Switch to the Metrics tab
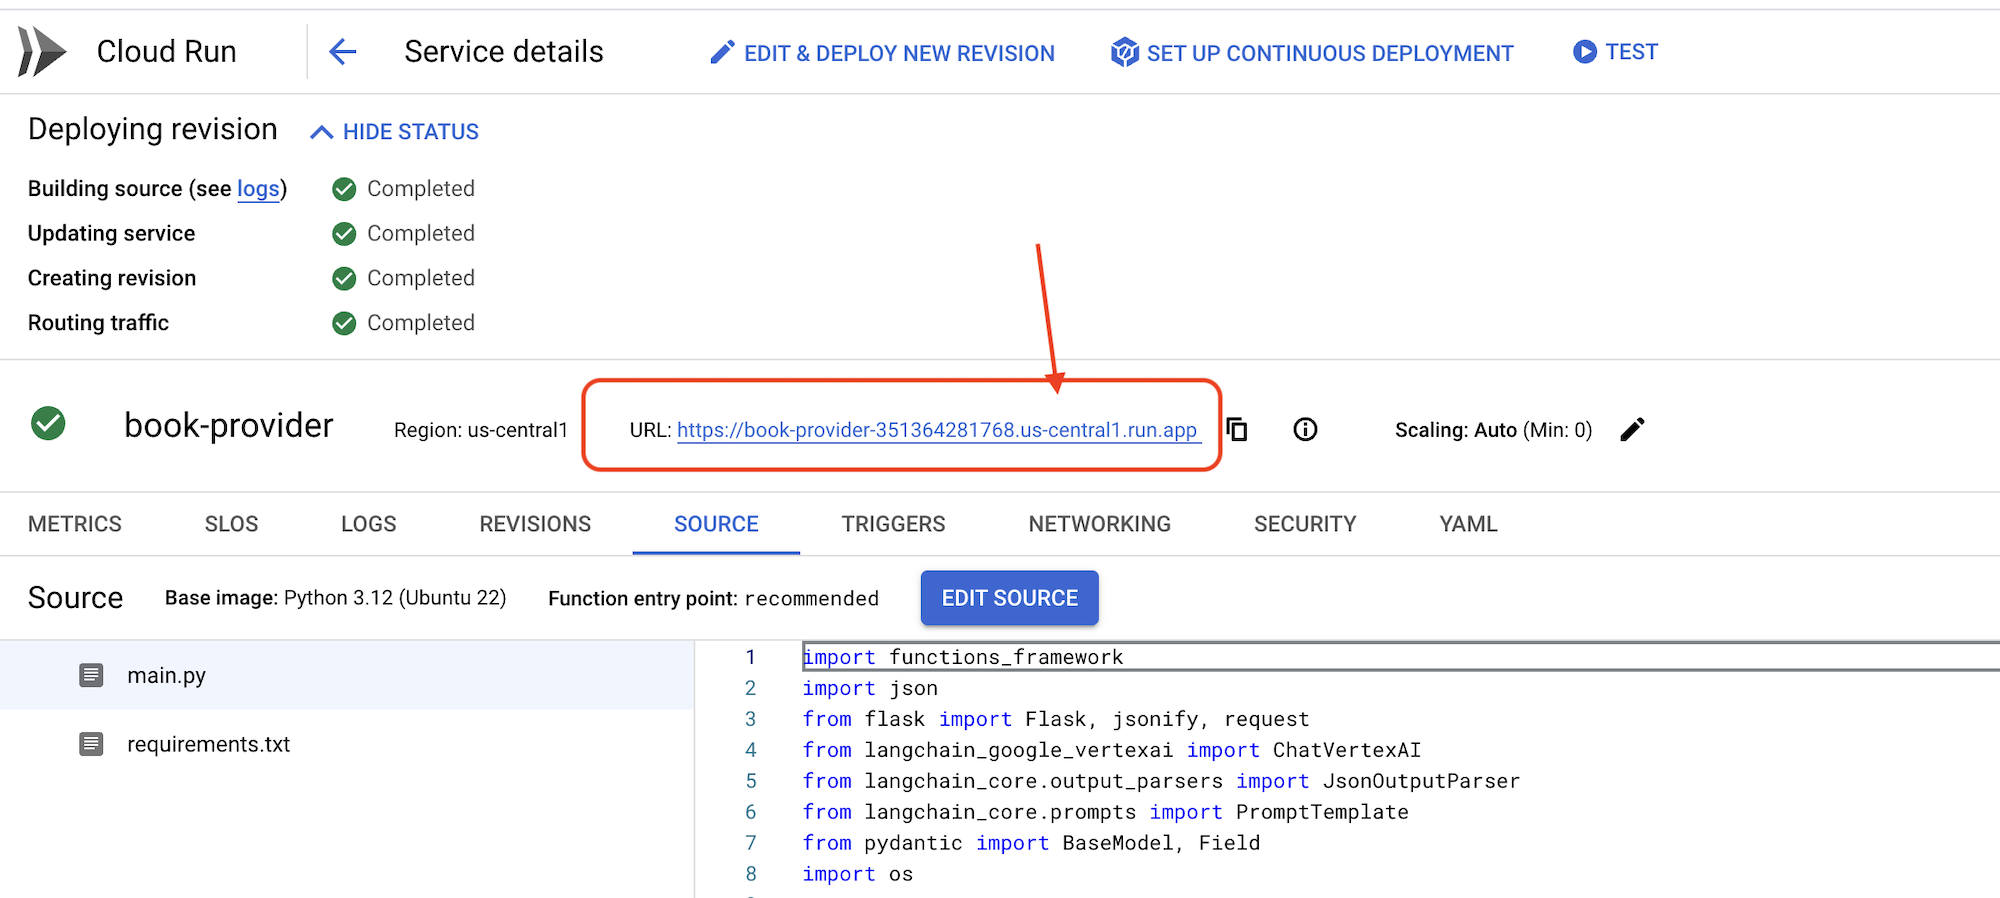This screenshot has height=898, width=2000. (75, 524)
